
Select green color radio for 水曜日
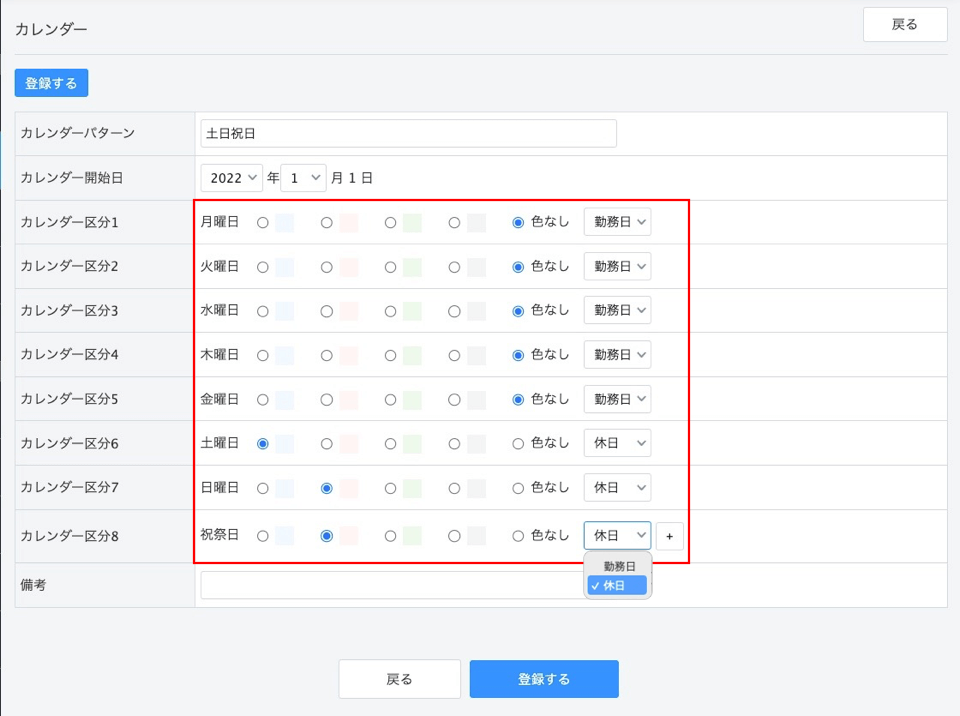(x=390, y=311)
